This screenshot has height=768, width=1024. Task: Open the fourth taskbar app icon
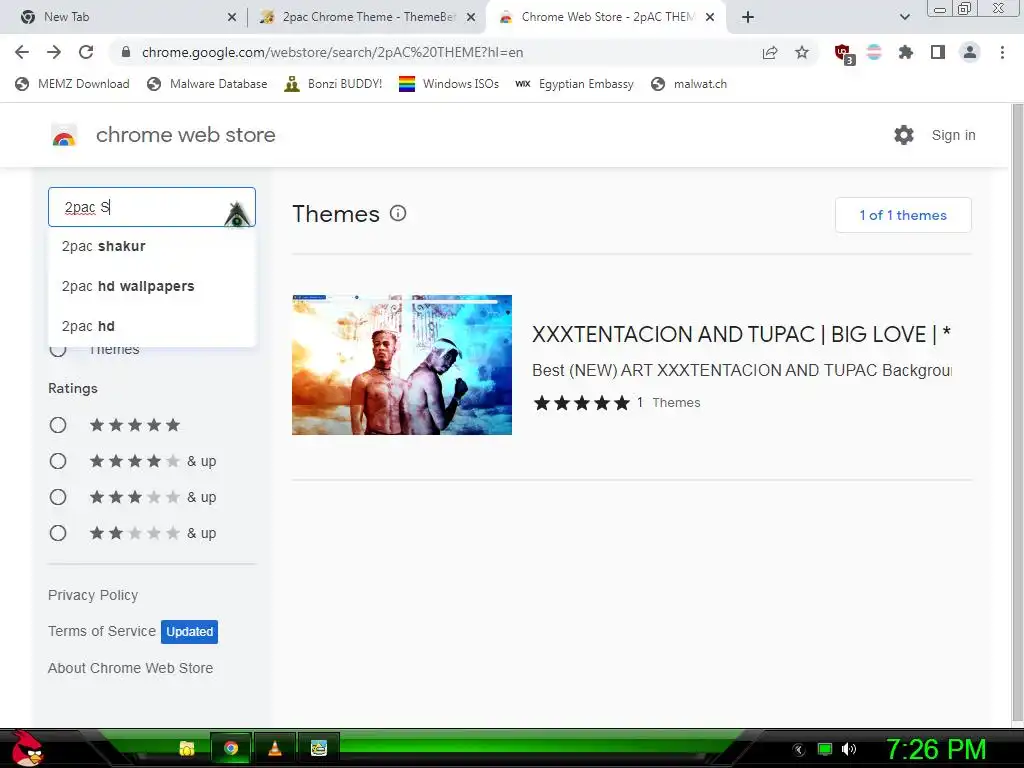click(x=319, y=748)
